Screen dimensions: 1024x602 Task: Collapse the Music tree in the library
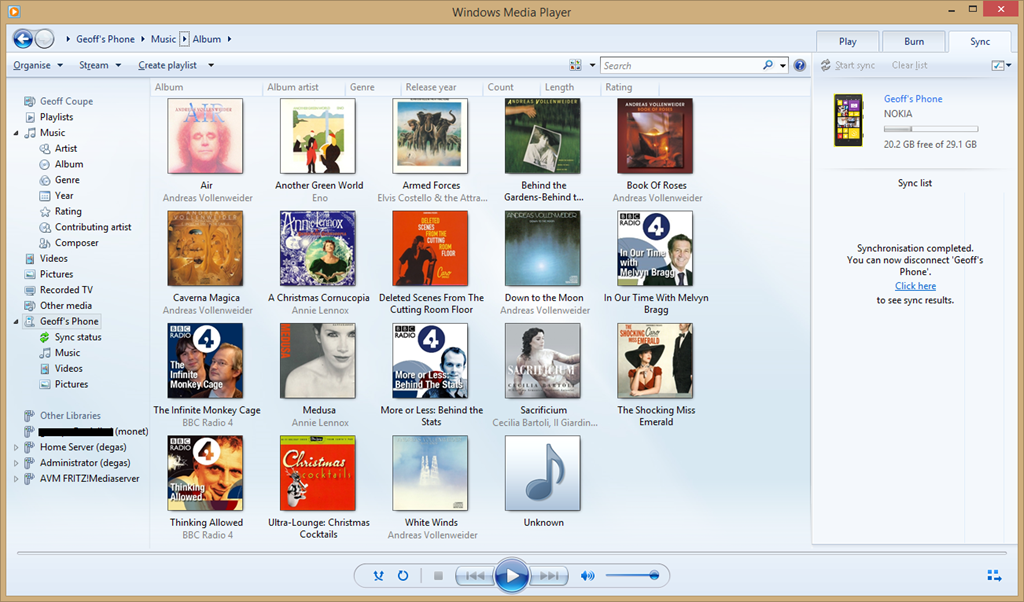pos(16,133)
